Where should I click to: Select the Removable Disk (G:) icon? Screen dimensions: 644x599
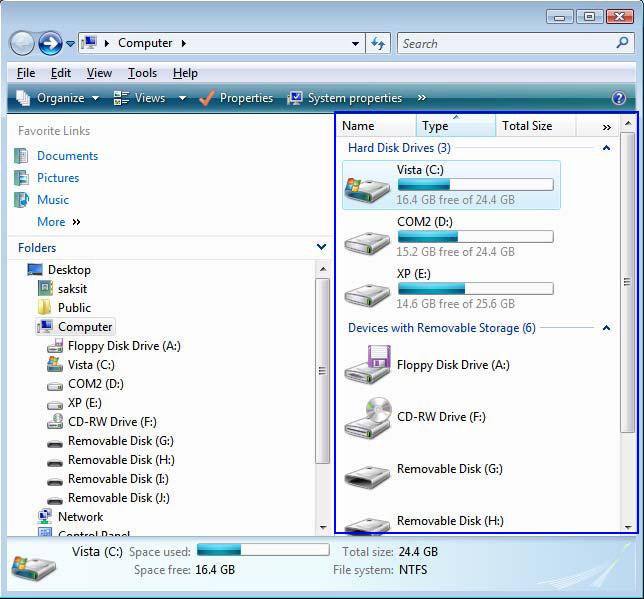click(367, 477)
